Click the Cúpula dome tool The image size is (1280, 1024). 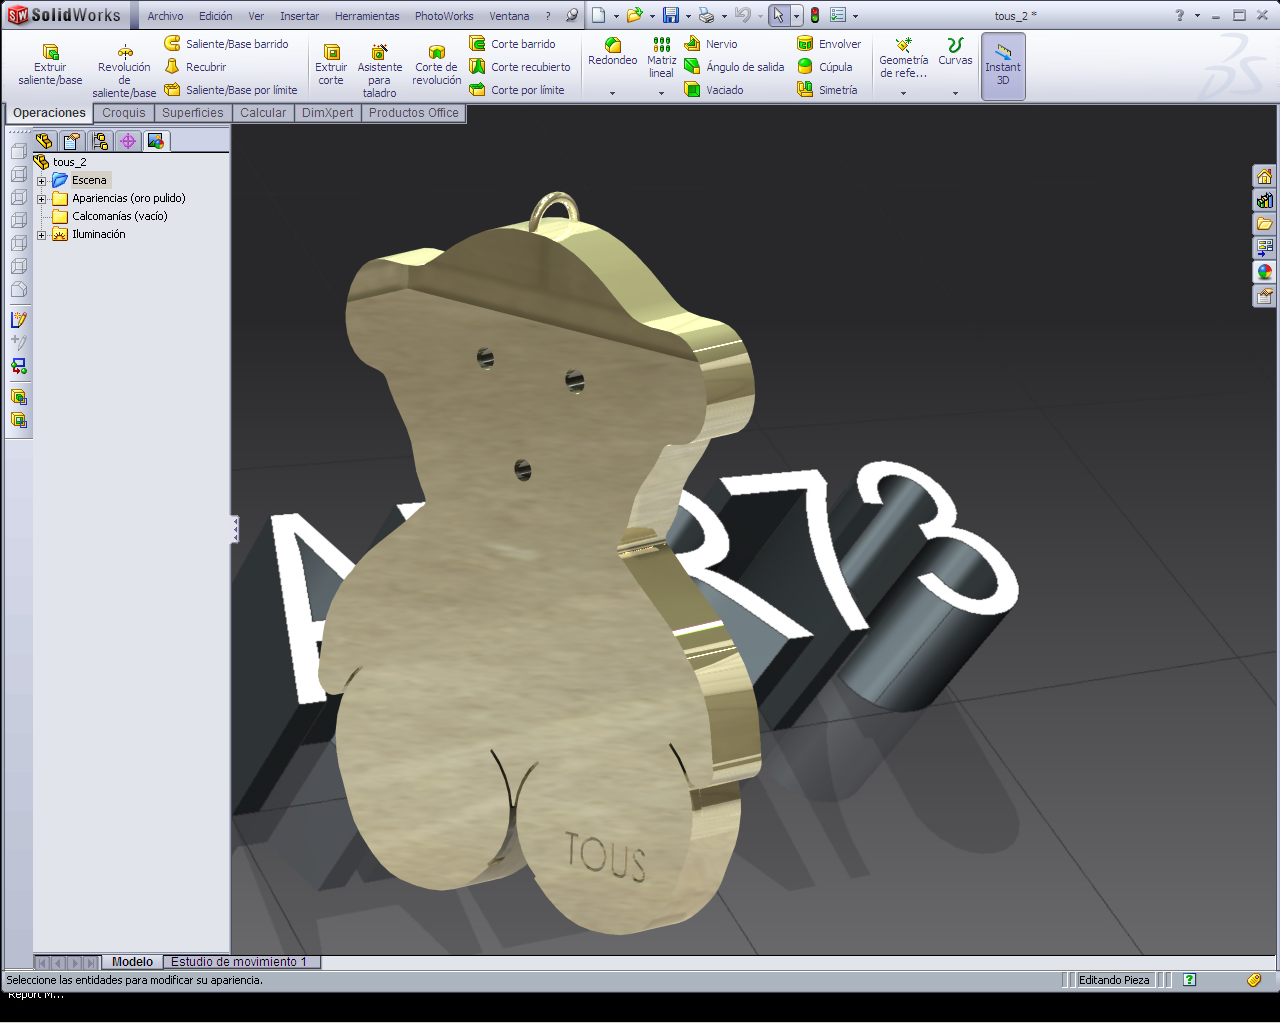click(825, 67)
